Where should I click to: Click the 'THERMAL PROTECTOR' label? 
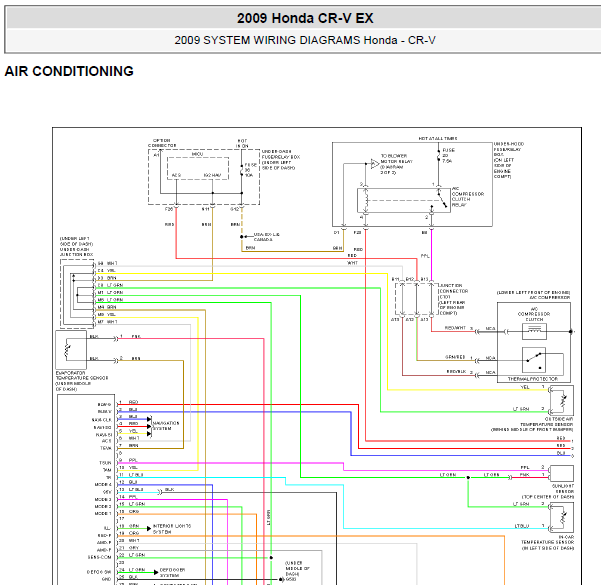click(x=533, y=379)
